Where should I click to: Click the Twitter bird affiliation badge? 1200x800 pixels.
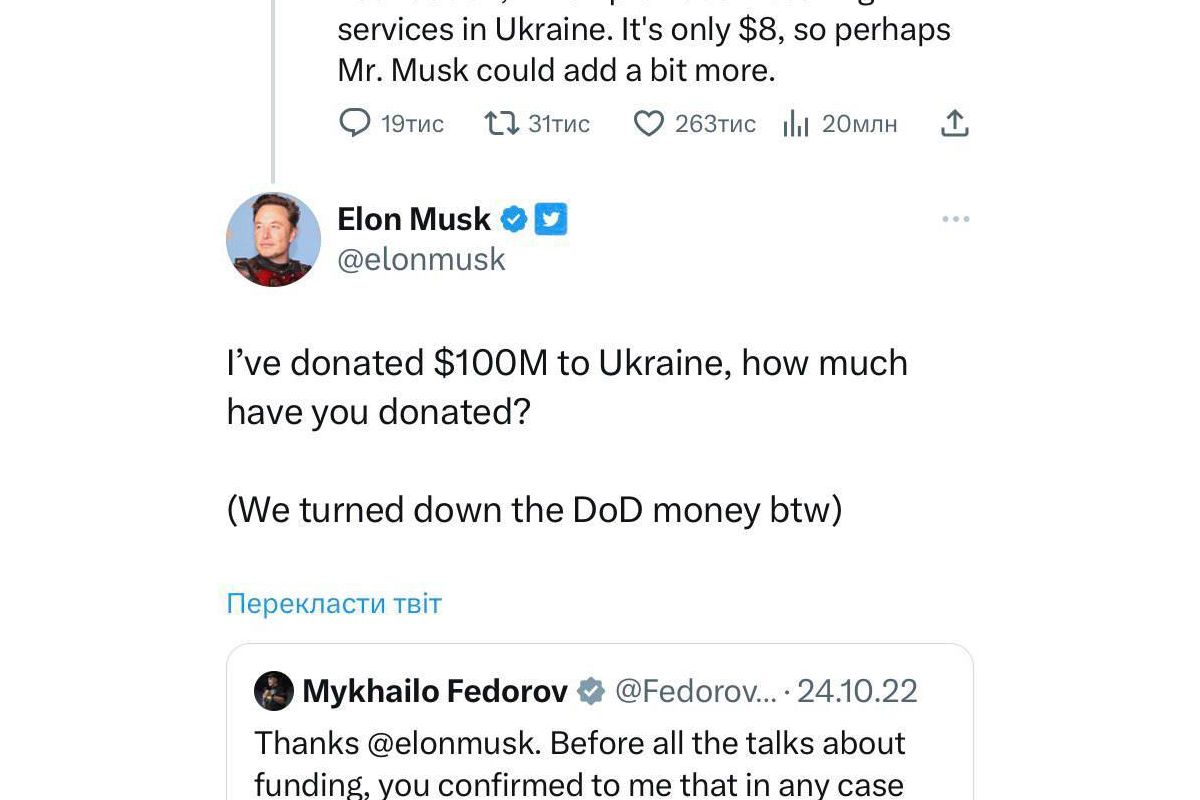click(x=551, y=219)
